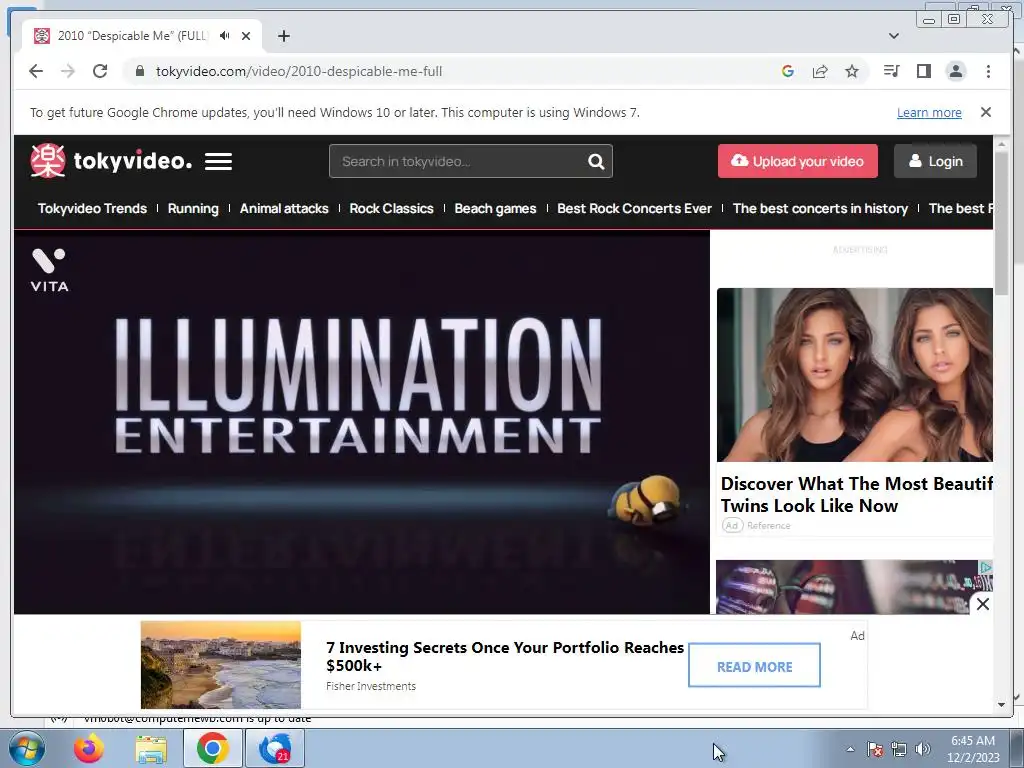Show hidden tray icons arrow

coord(850,749)
